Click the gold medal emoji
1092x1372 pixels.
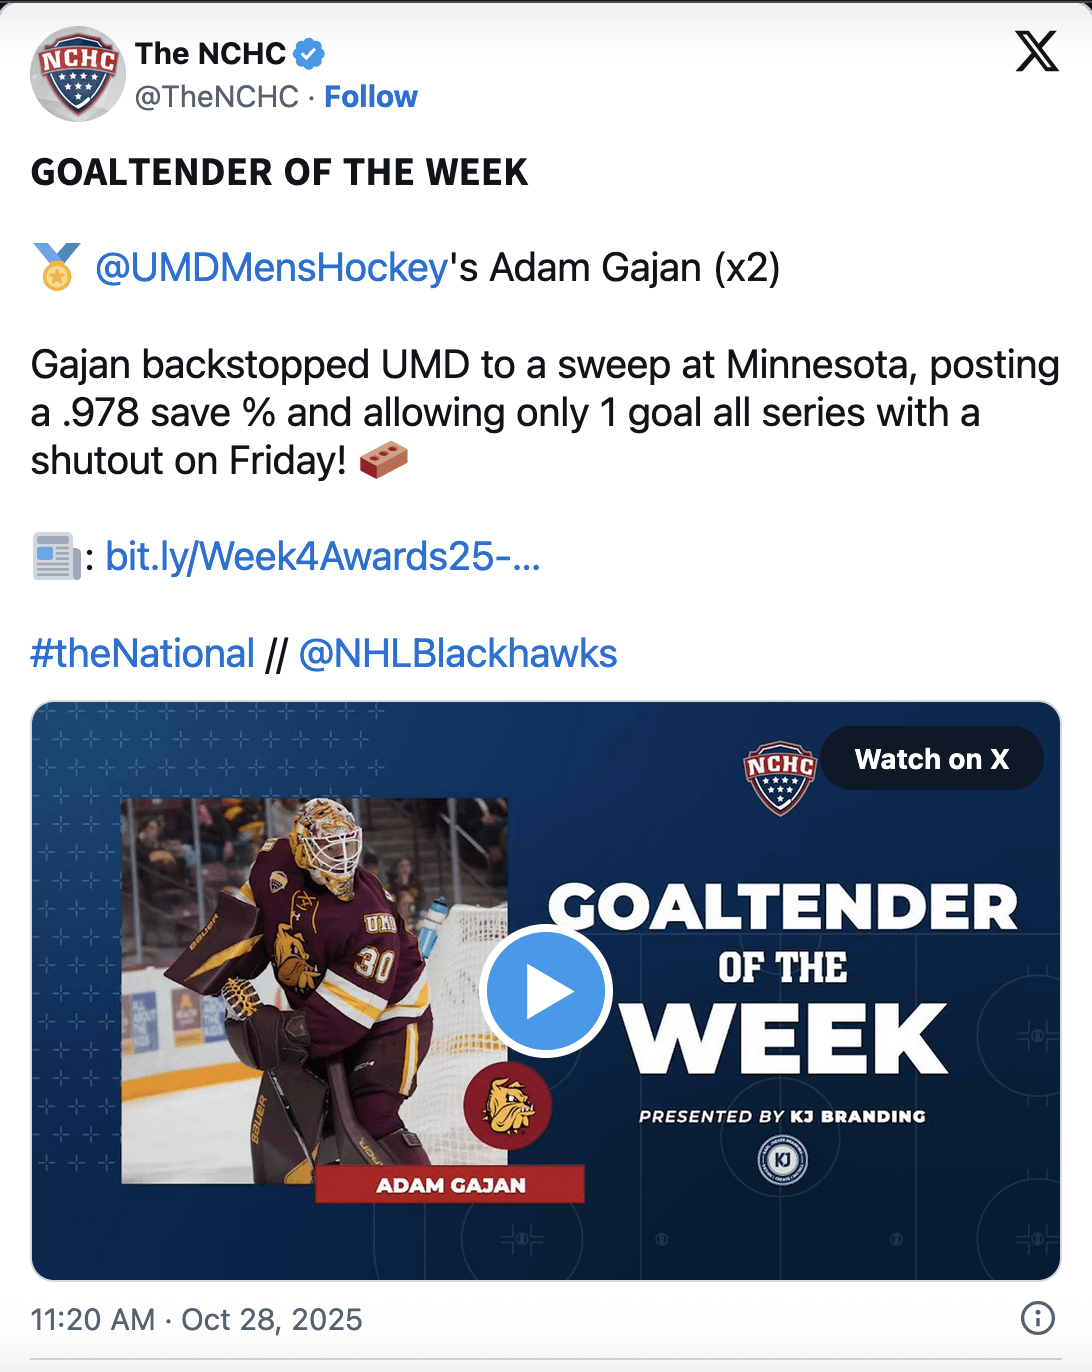coord(57,267)
